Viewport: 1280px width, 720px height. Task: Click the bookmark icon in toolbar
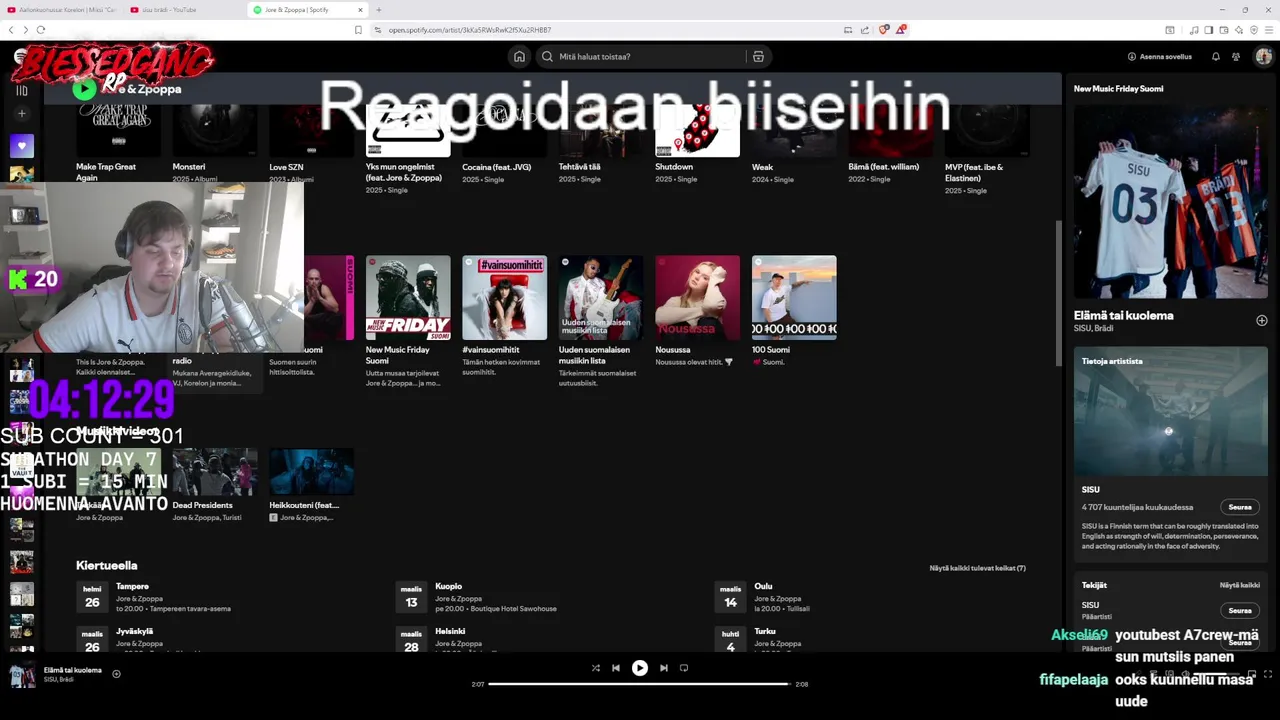tap(358, 30)
